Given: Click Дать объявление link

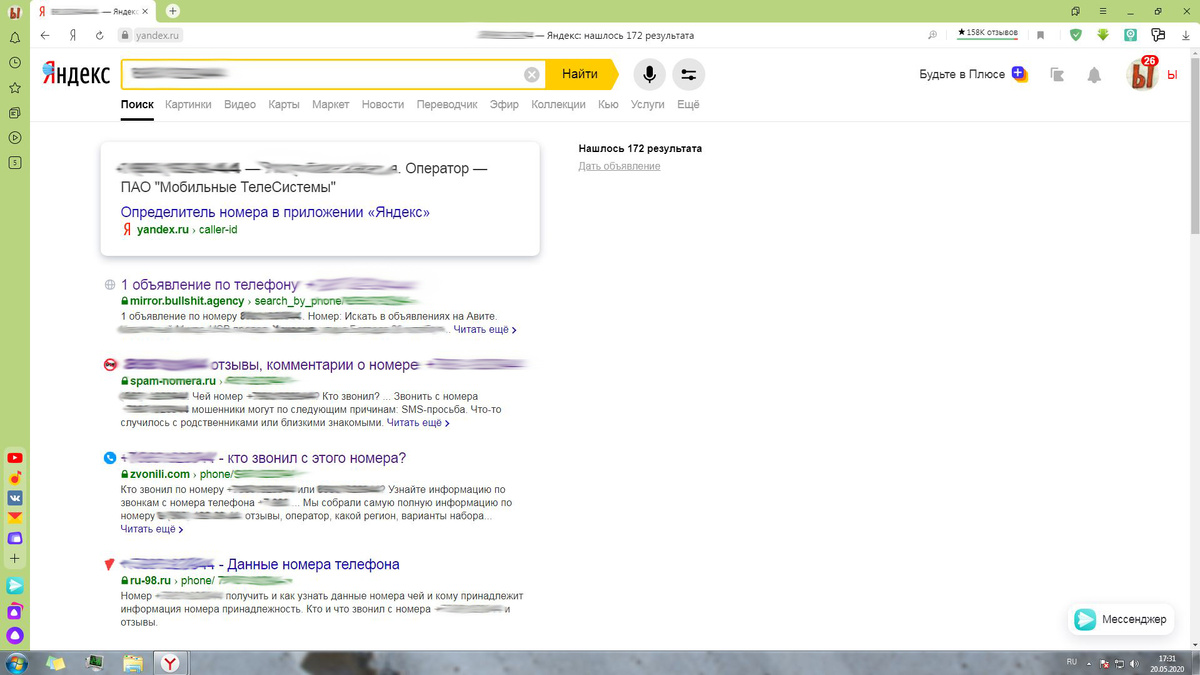Looking at the screenshot, I should click(x=619, y=166).
